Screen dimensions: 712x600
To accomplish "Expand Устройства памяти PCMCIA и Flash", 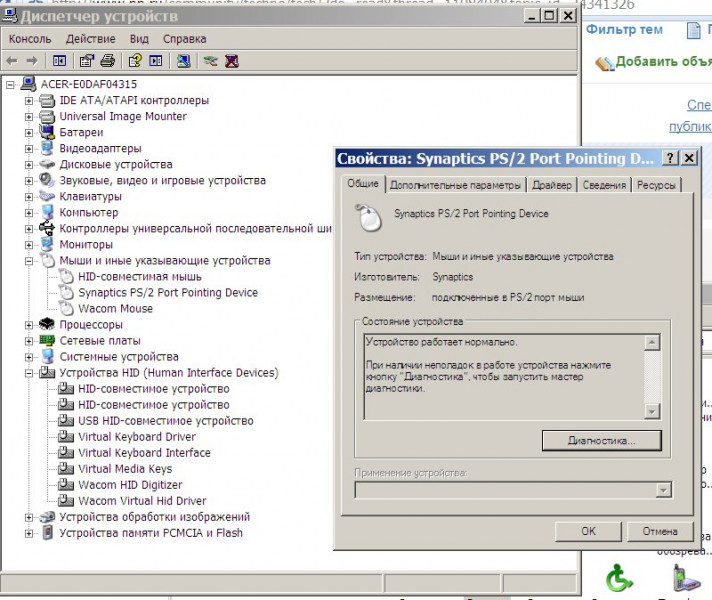I will click(x=29, y=533).
